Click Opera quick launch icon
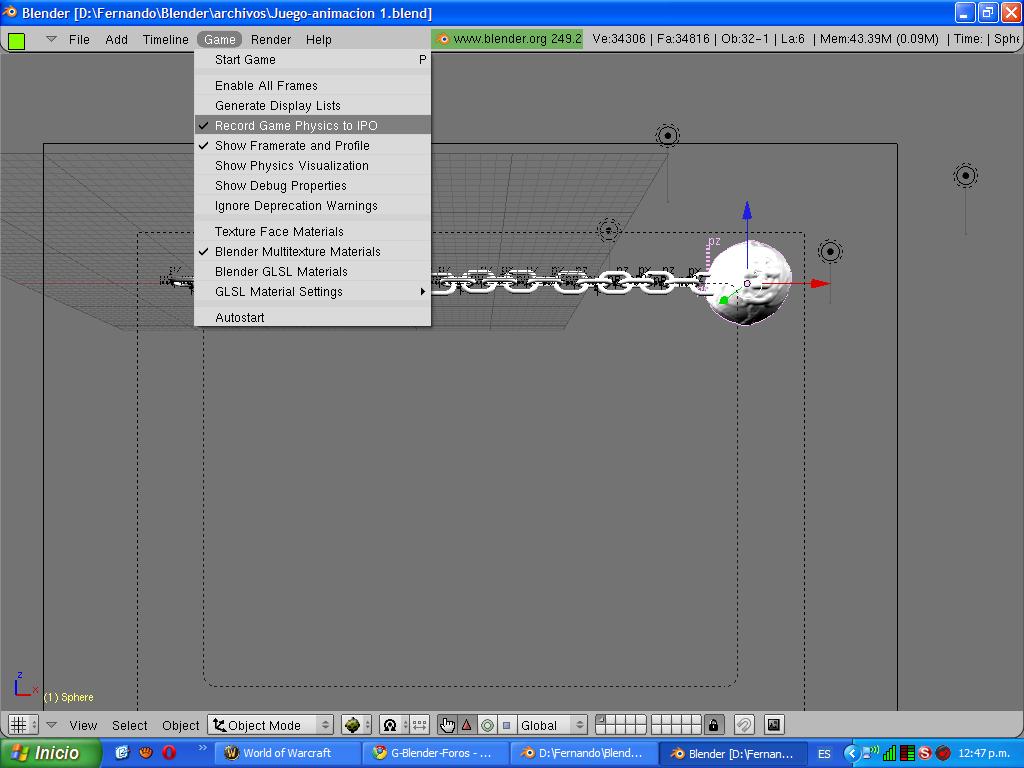This screenshot has width=1024, height=768. click(169, 752)
